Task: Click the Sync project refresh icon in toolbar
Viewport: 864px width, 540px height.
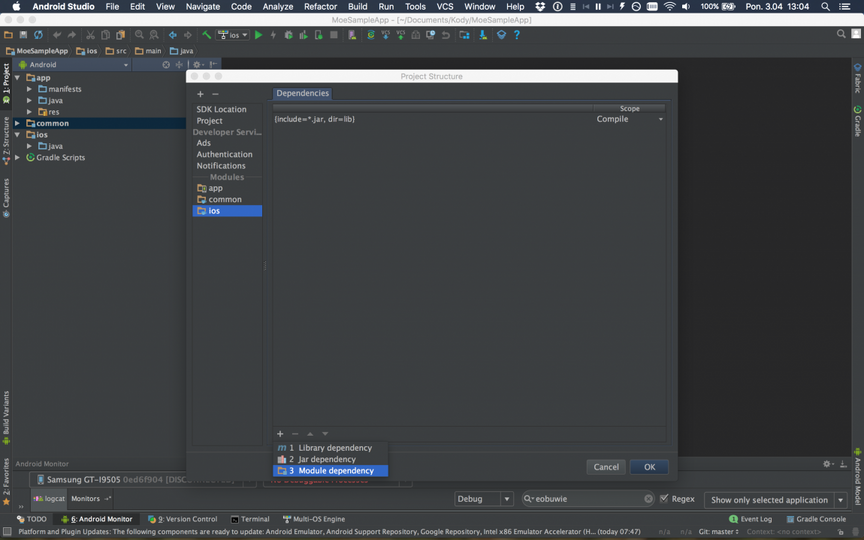Action: pos(38,35)
